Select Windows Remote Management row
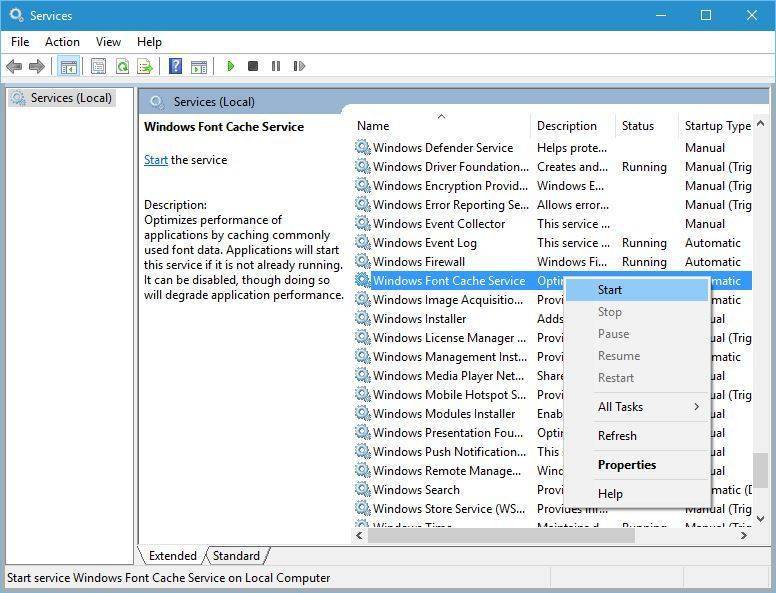776x593 pixels. [459, 470]
